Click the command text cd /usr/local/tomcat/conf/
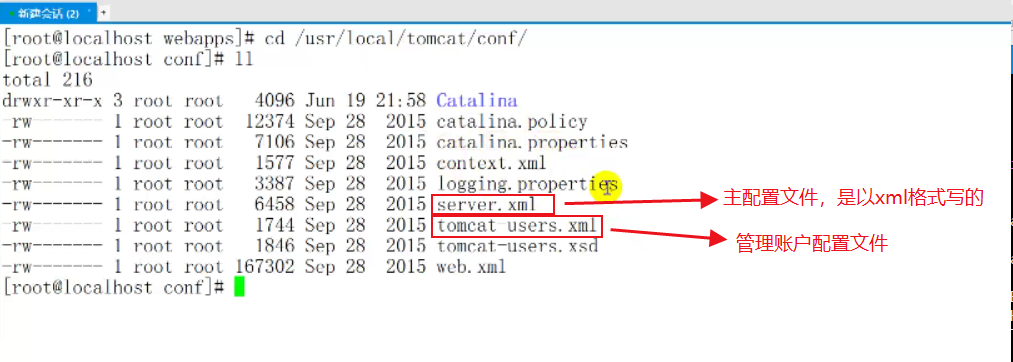The image size is (1013, 362). point(397,38)
